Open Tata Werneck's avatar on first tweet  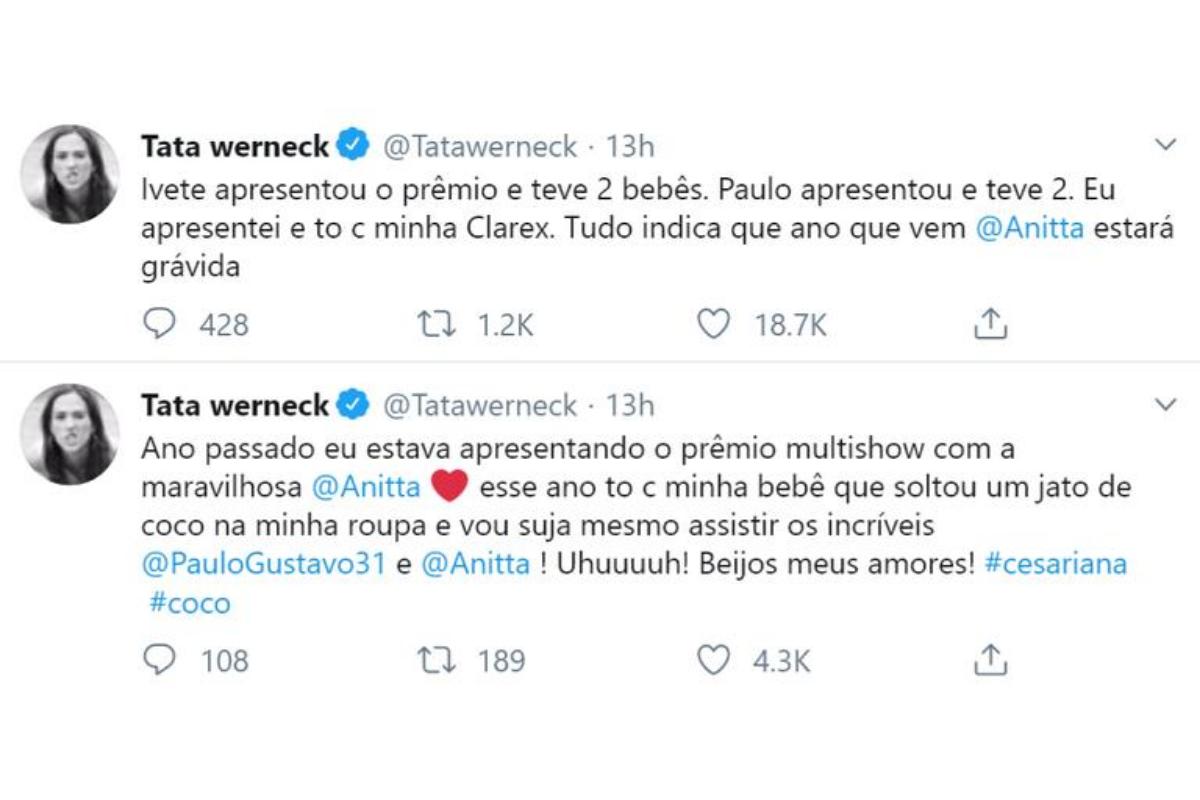point(70,174)
